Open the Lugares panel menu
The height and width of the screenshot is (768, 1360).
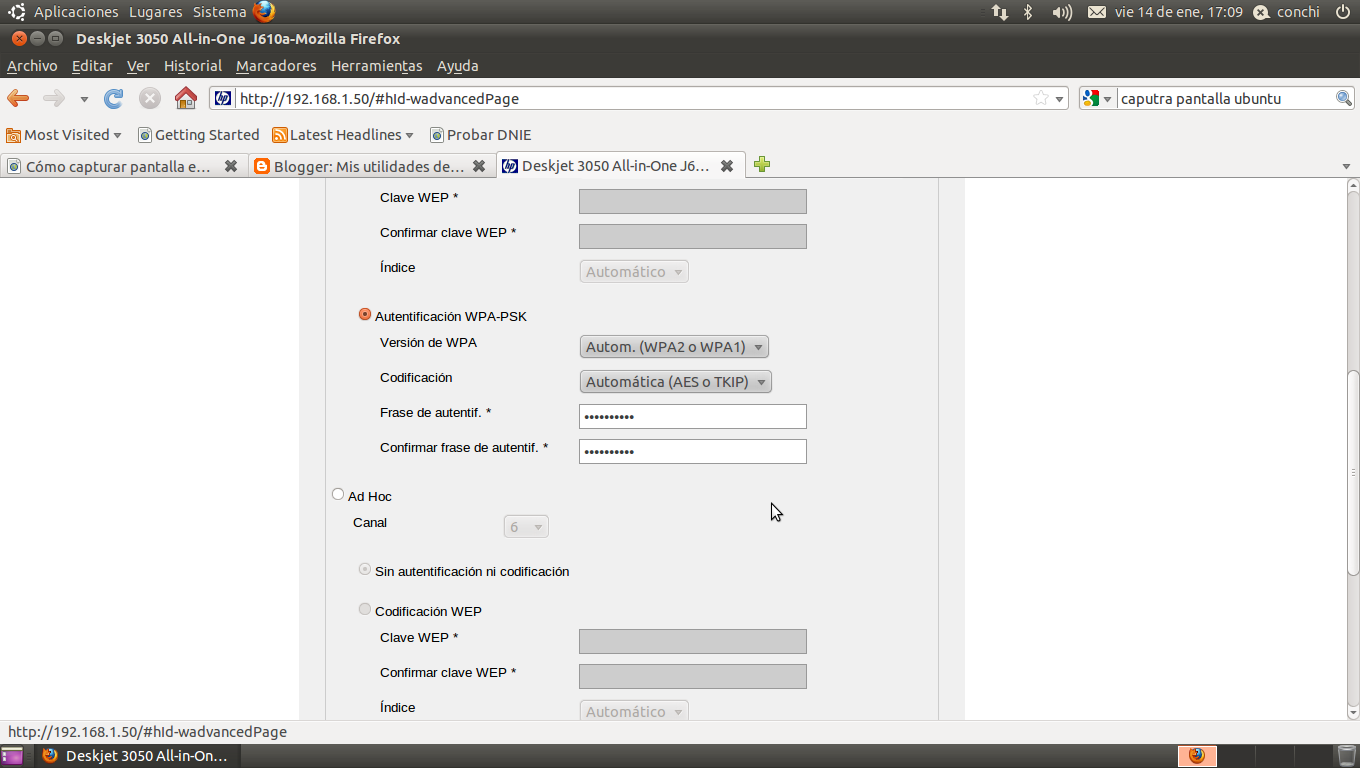pos(155,12)
